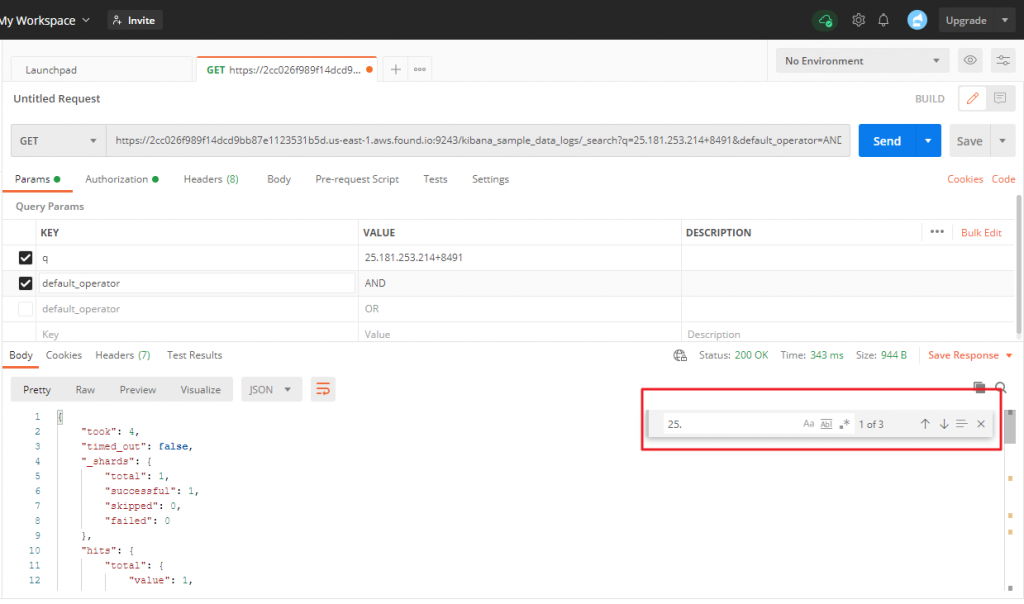Open the Headers (8) request tab

tap(211, 179)
